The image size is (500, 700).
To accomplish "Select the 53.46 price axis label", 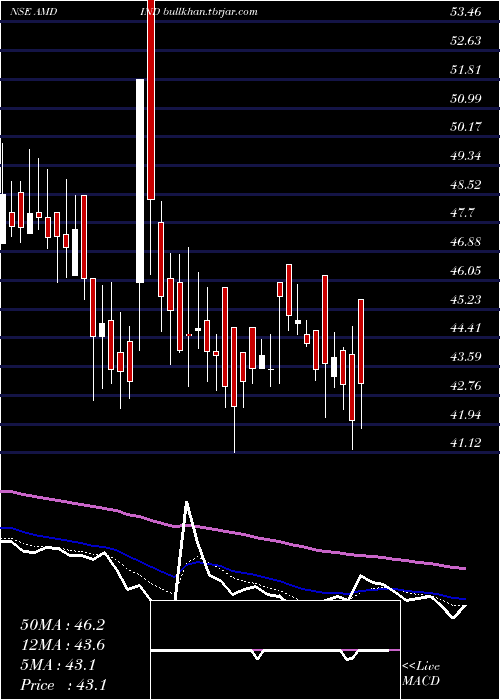I will click(x=466, y=12).
